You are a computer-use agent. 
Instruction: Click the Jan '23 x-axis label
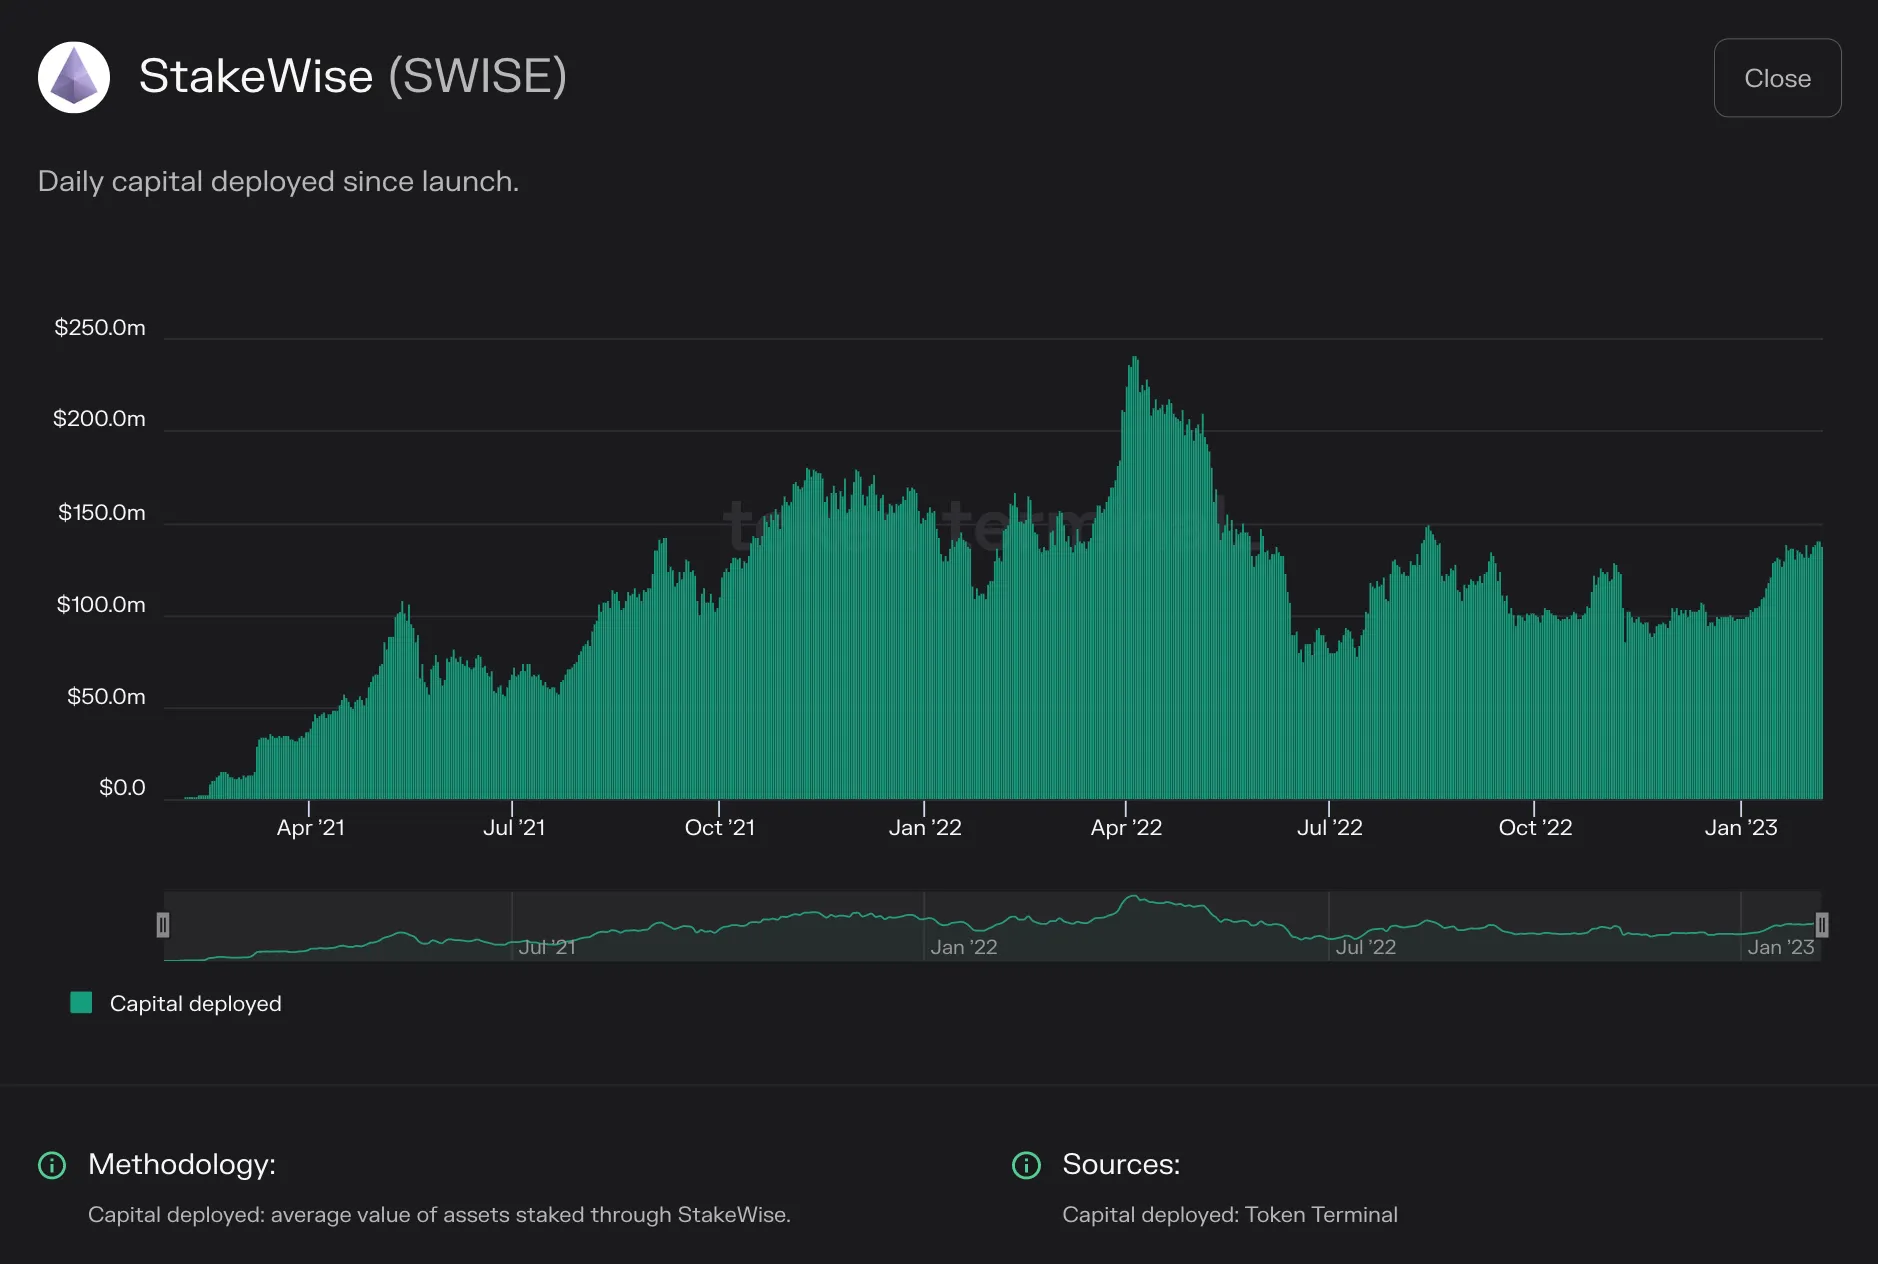tap(1741, 828)
